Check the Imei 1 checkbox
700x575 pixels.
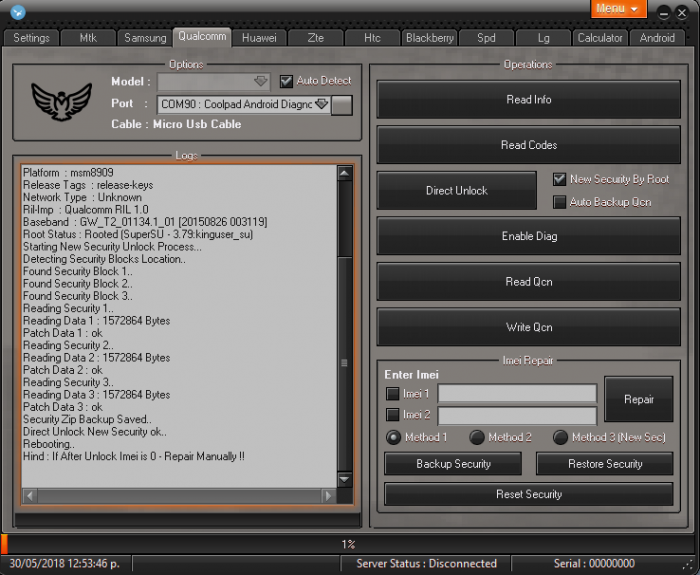pos(393,394)
